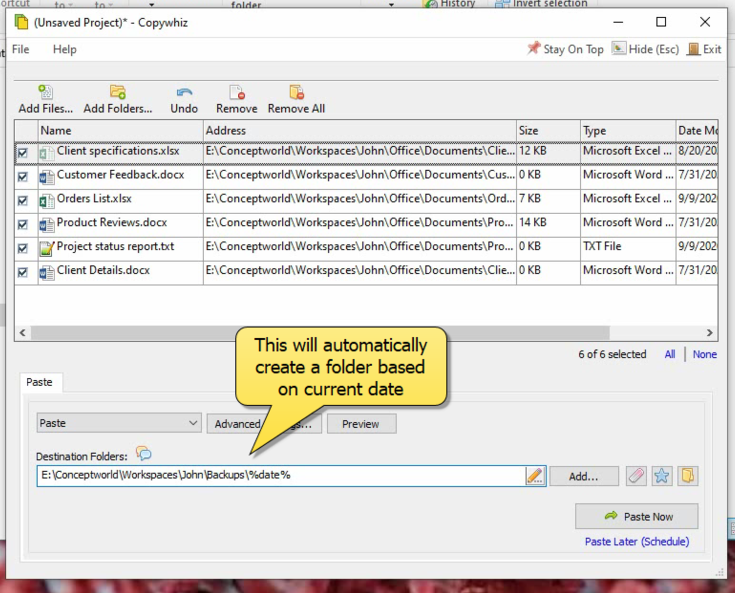Sort the list by the Name column
The height and width of the screenshot is (593, 735).
tap(120, 130)
